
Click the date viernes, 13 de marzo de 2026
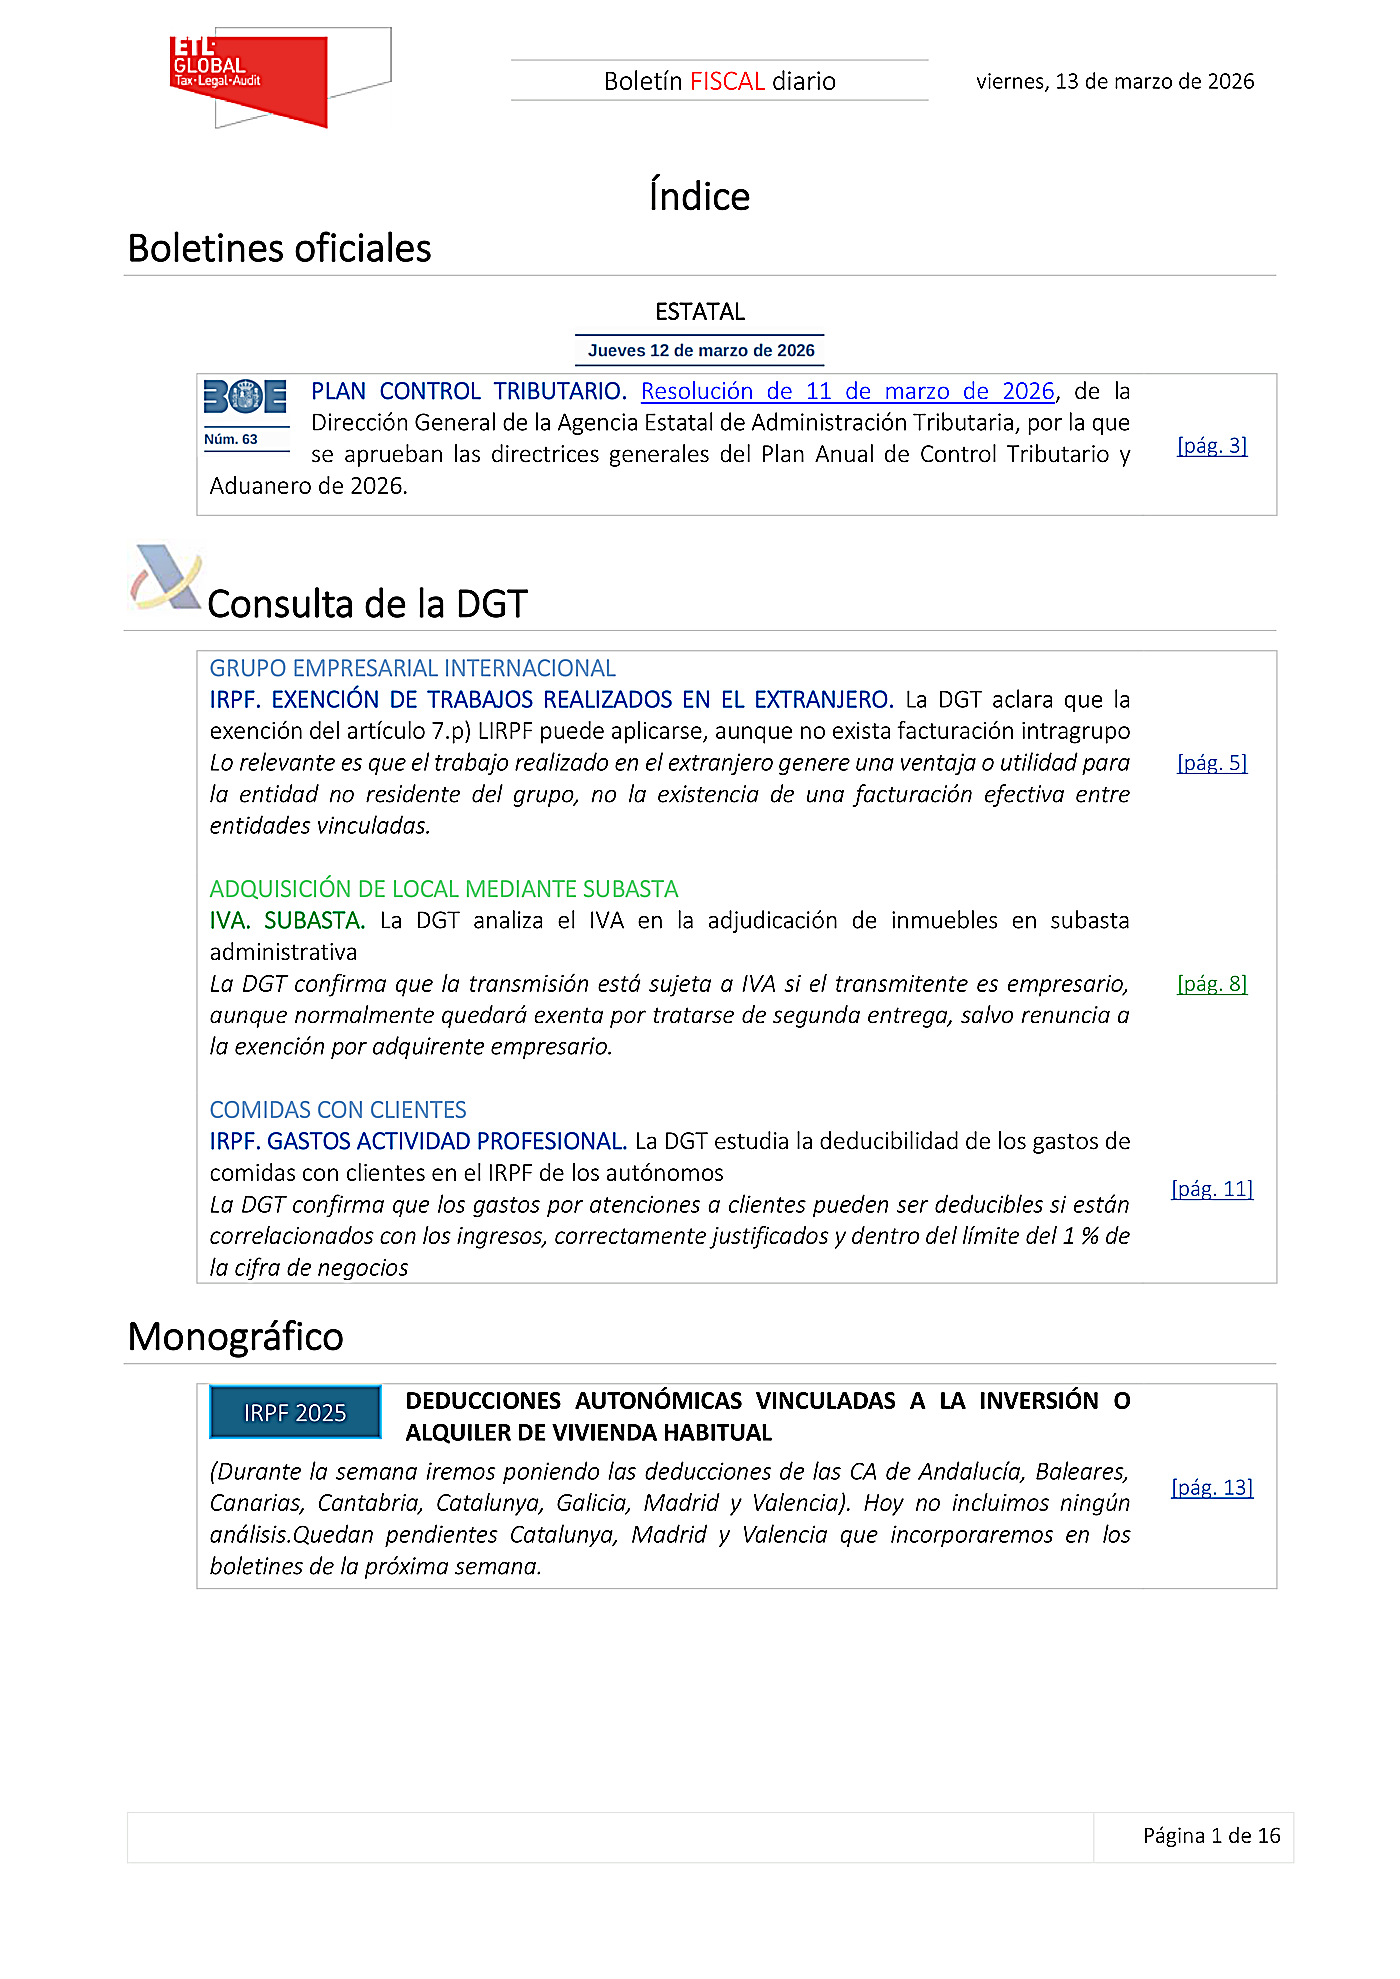(1114, 81)
